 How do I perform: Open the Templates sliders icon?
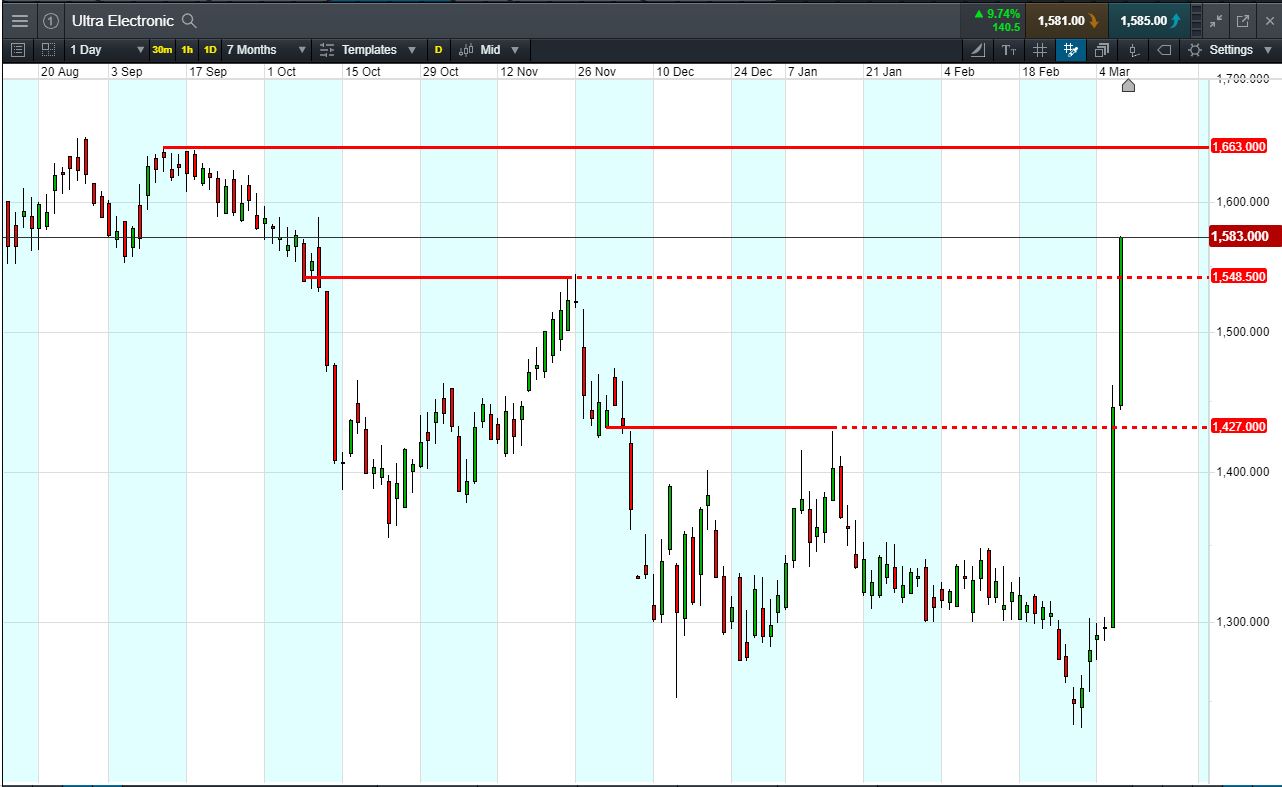pyautogui.click(x=327, y=49)
